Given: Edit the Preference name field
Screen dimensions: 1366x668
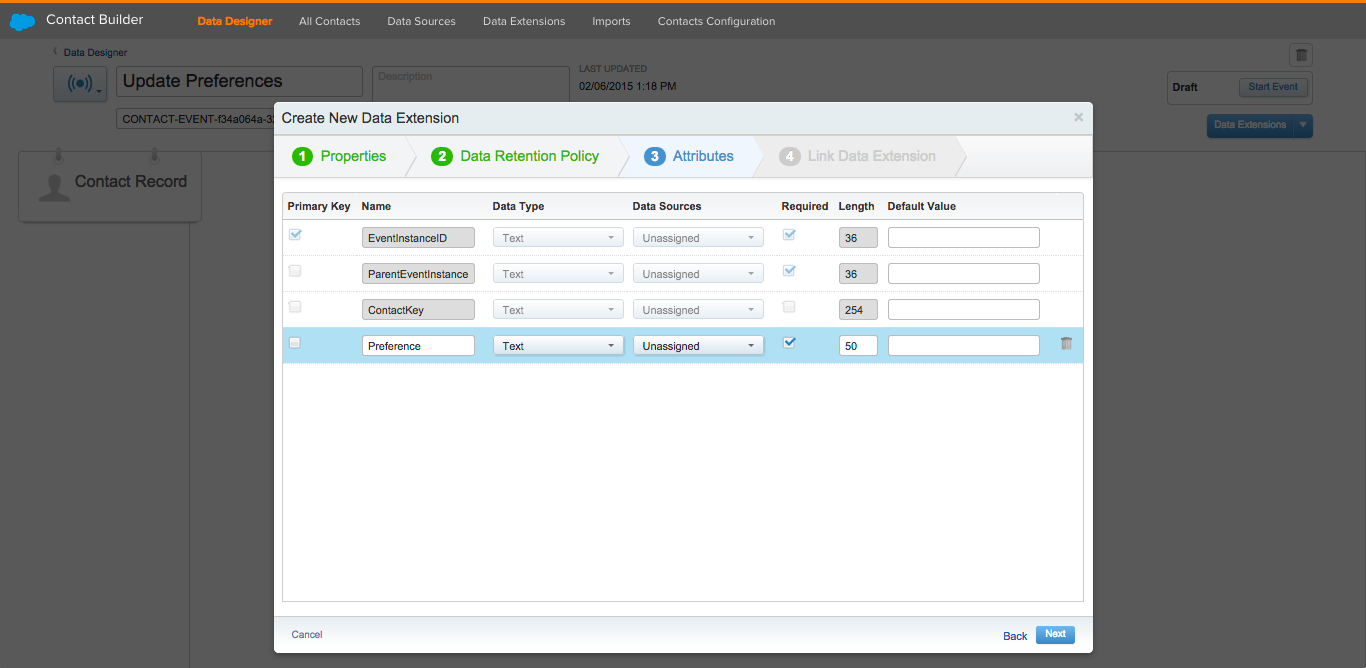Looking at the screenshot, I should coord(418,346).
